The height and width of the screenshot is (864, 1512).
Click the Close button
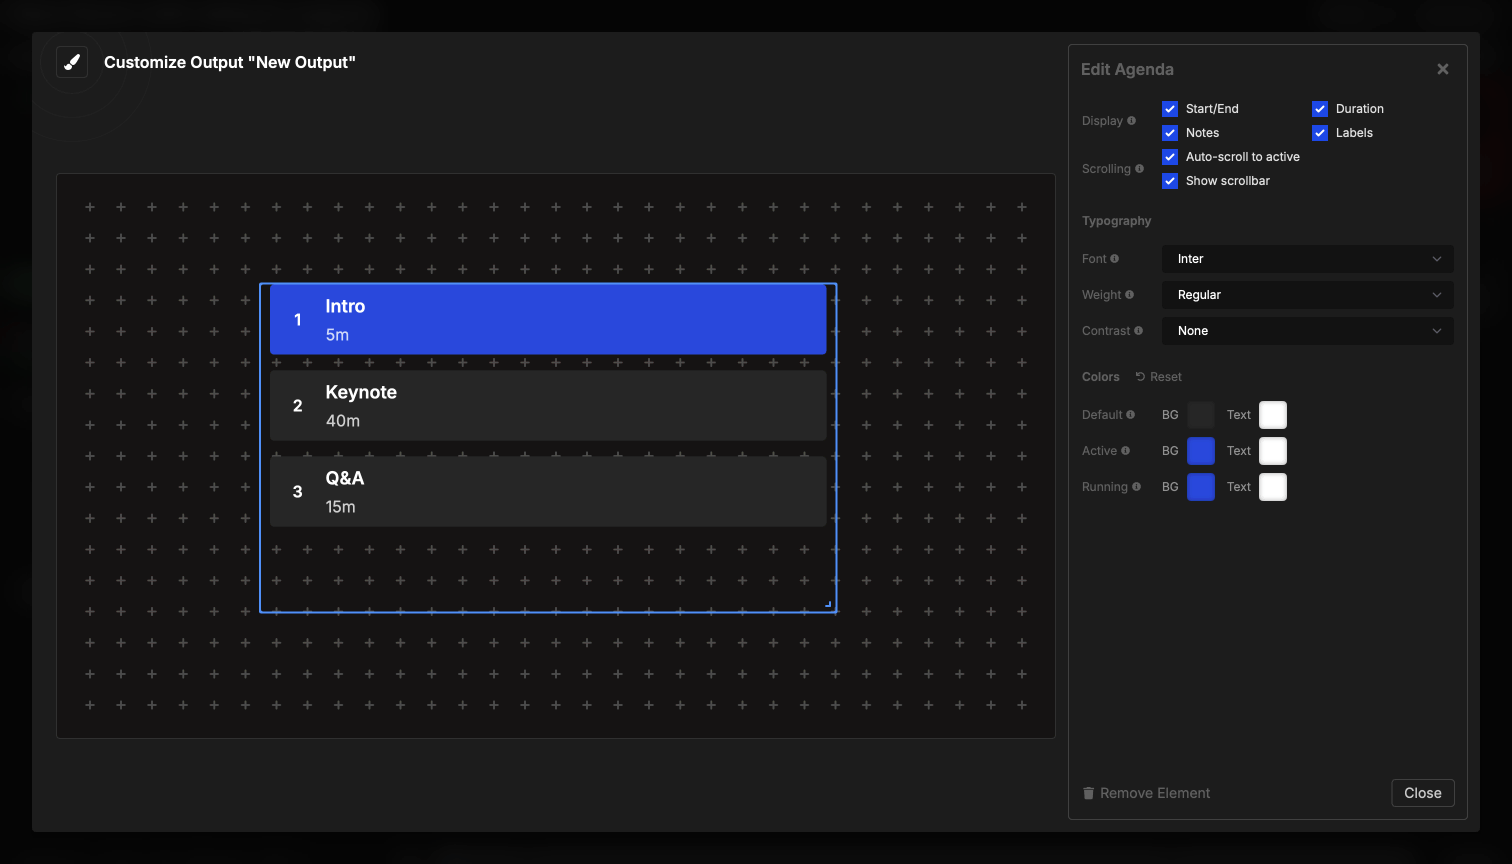click(x=1423, y=792)
